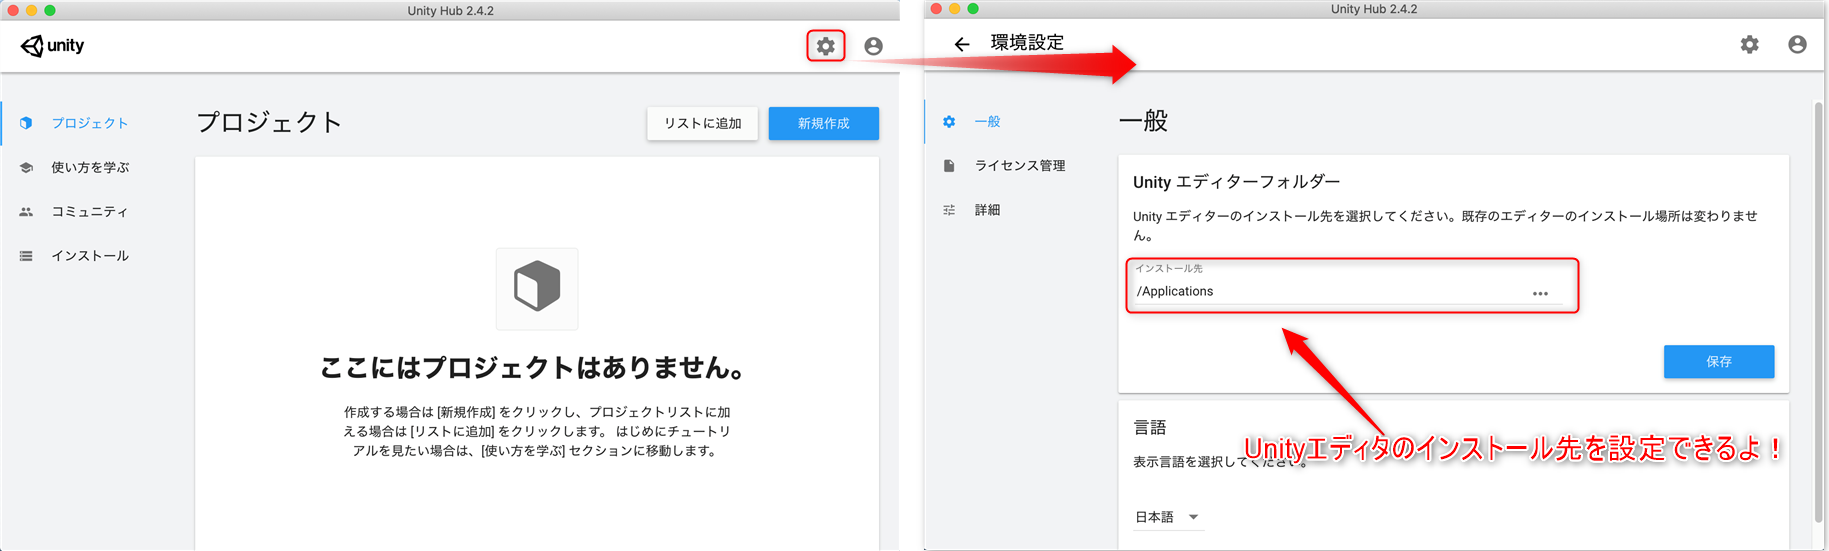Screen dimensions: 1829x551
Task: Click the 環境設定 title text
Action: (x=1027, y=43)
